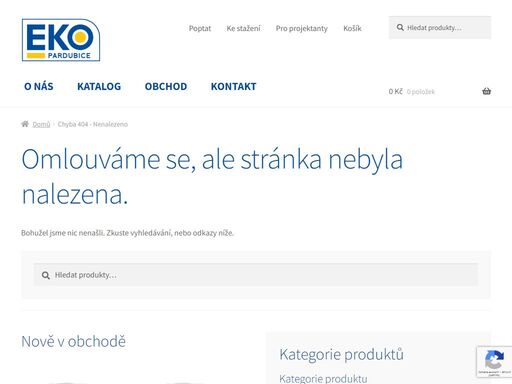Click the reCAPTCHA badge
The height and width of the screenshot is (384, 512).
494,362
